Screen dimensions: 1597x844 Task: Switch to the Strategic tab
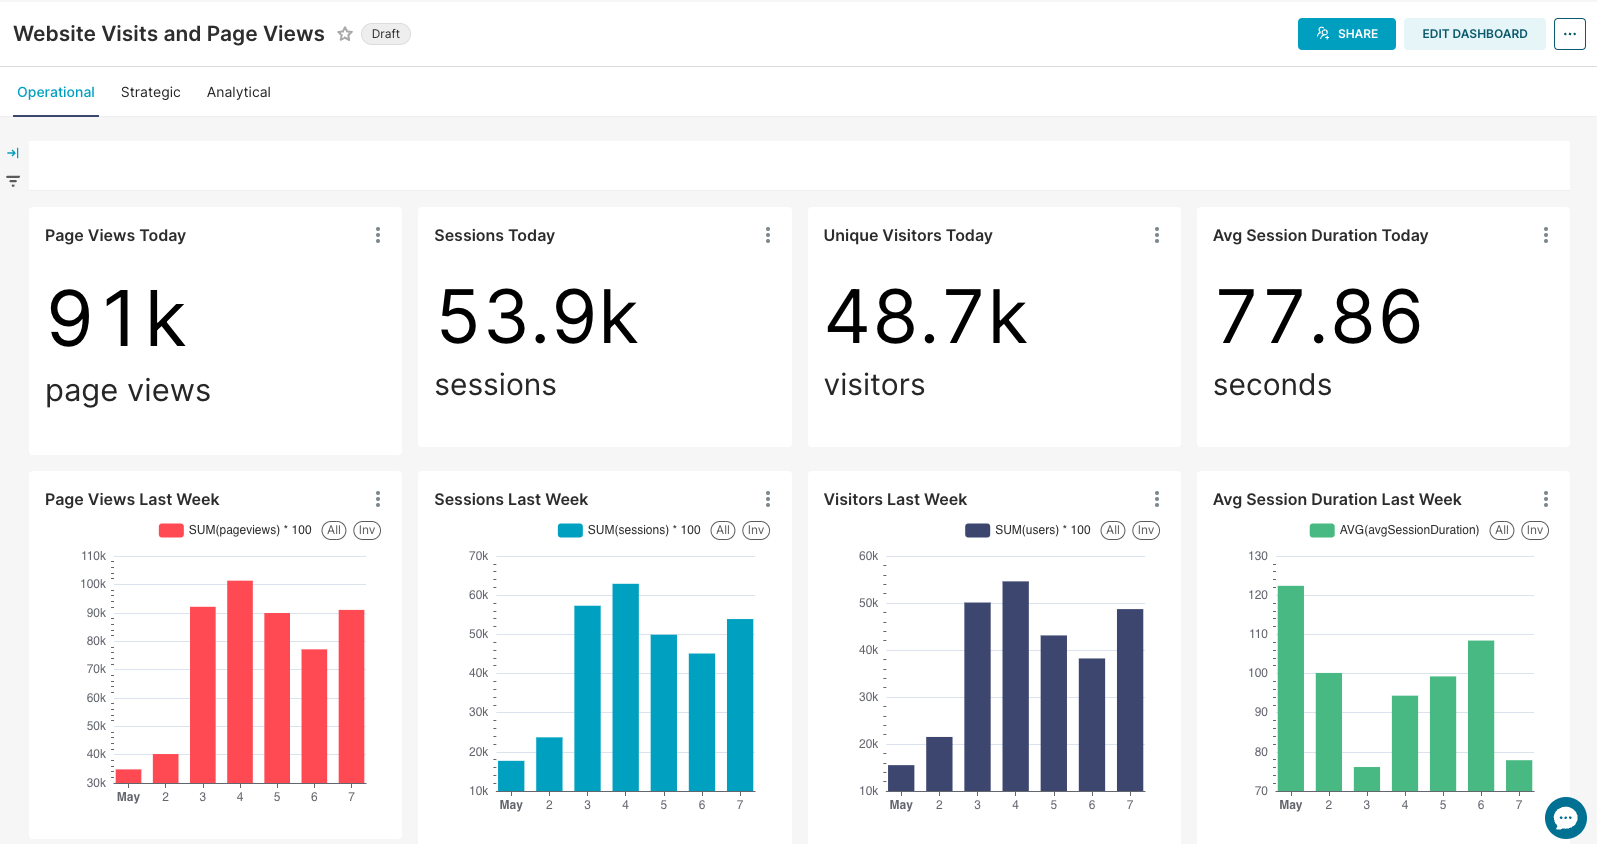[151, 92]
